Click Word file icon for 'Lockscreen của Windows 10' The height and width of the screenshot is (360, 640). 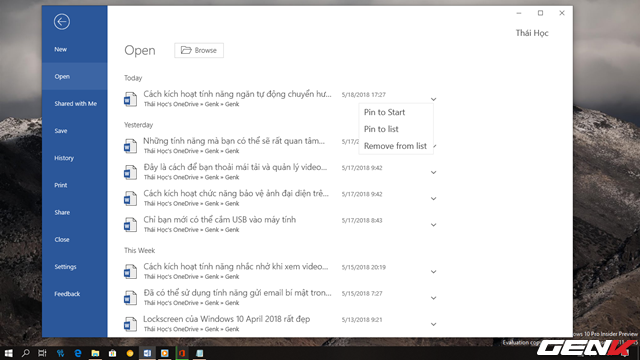(x=130, y=324)
